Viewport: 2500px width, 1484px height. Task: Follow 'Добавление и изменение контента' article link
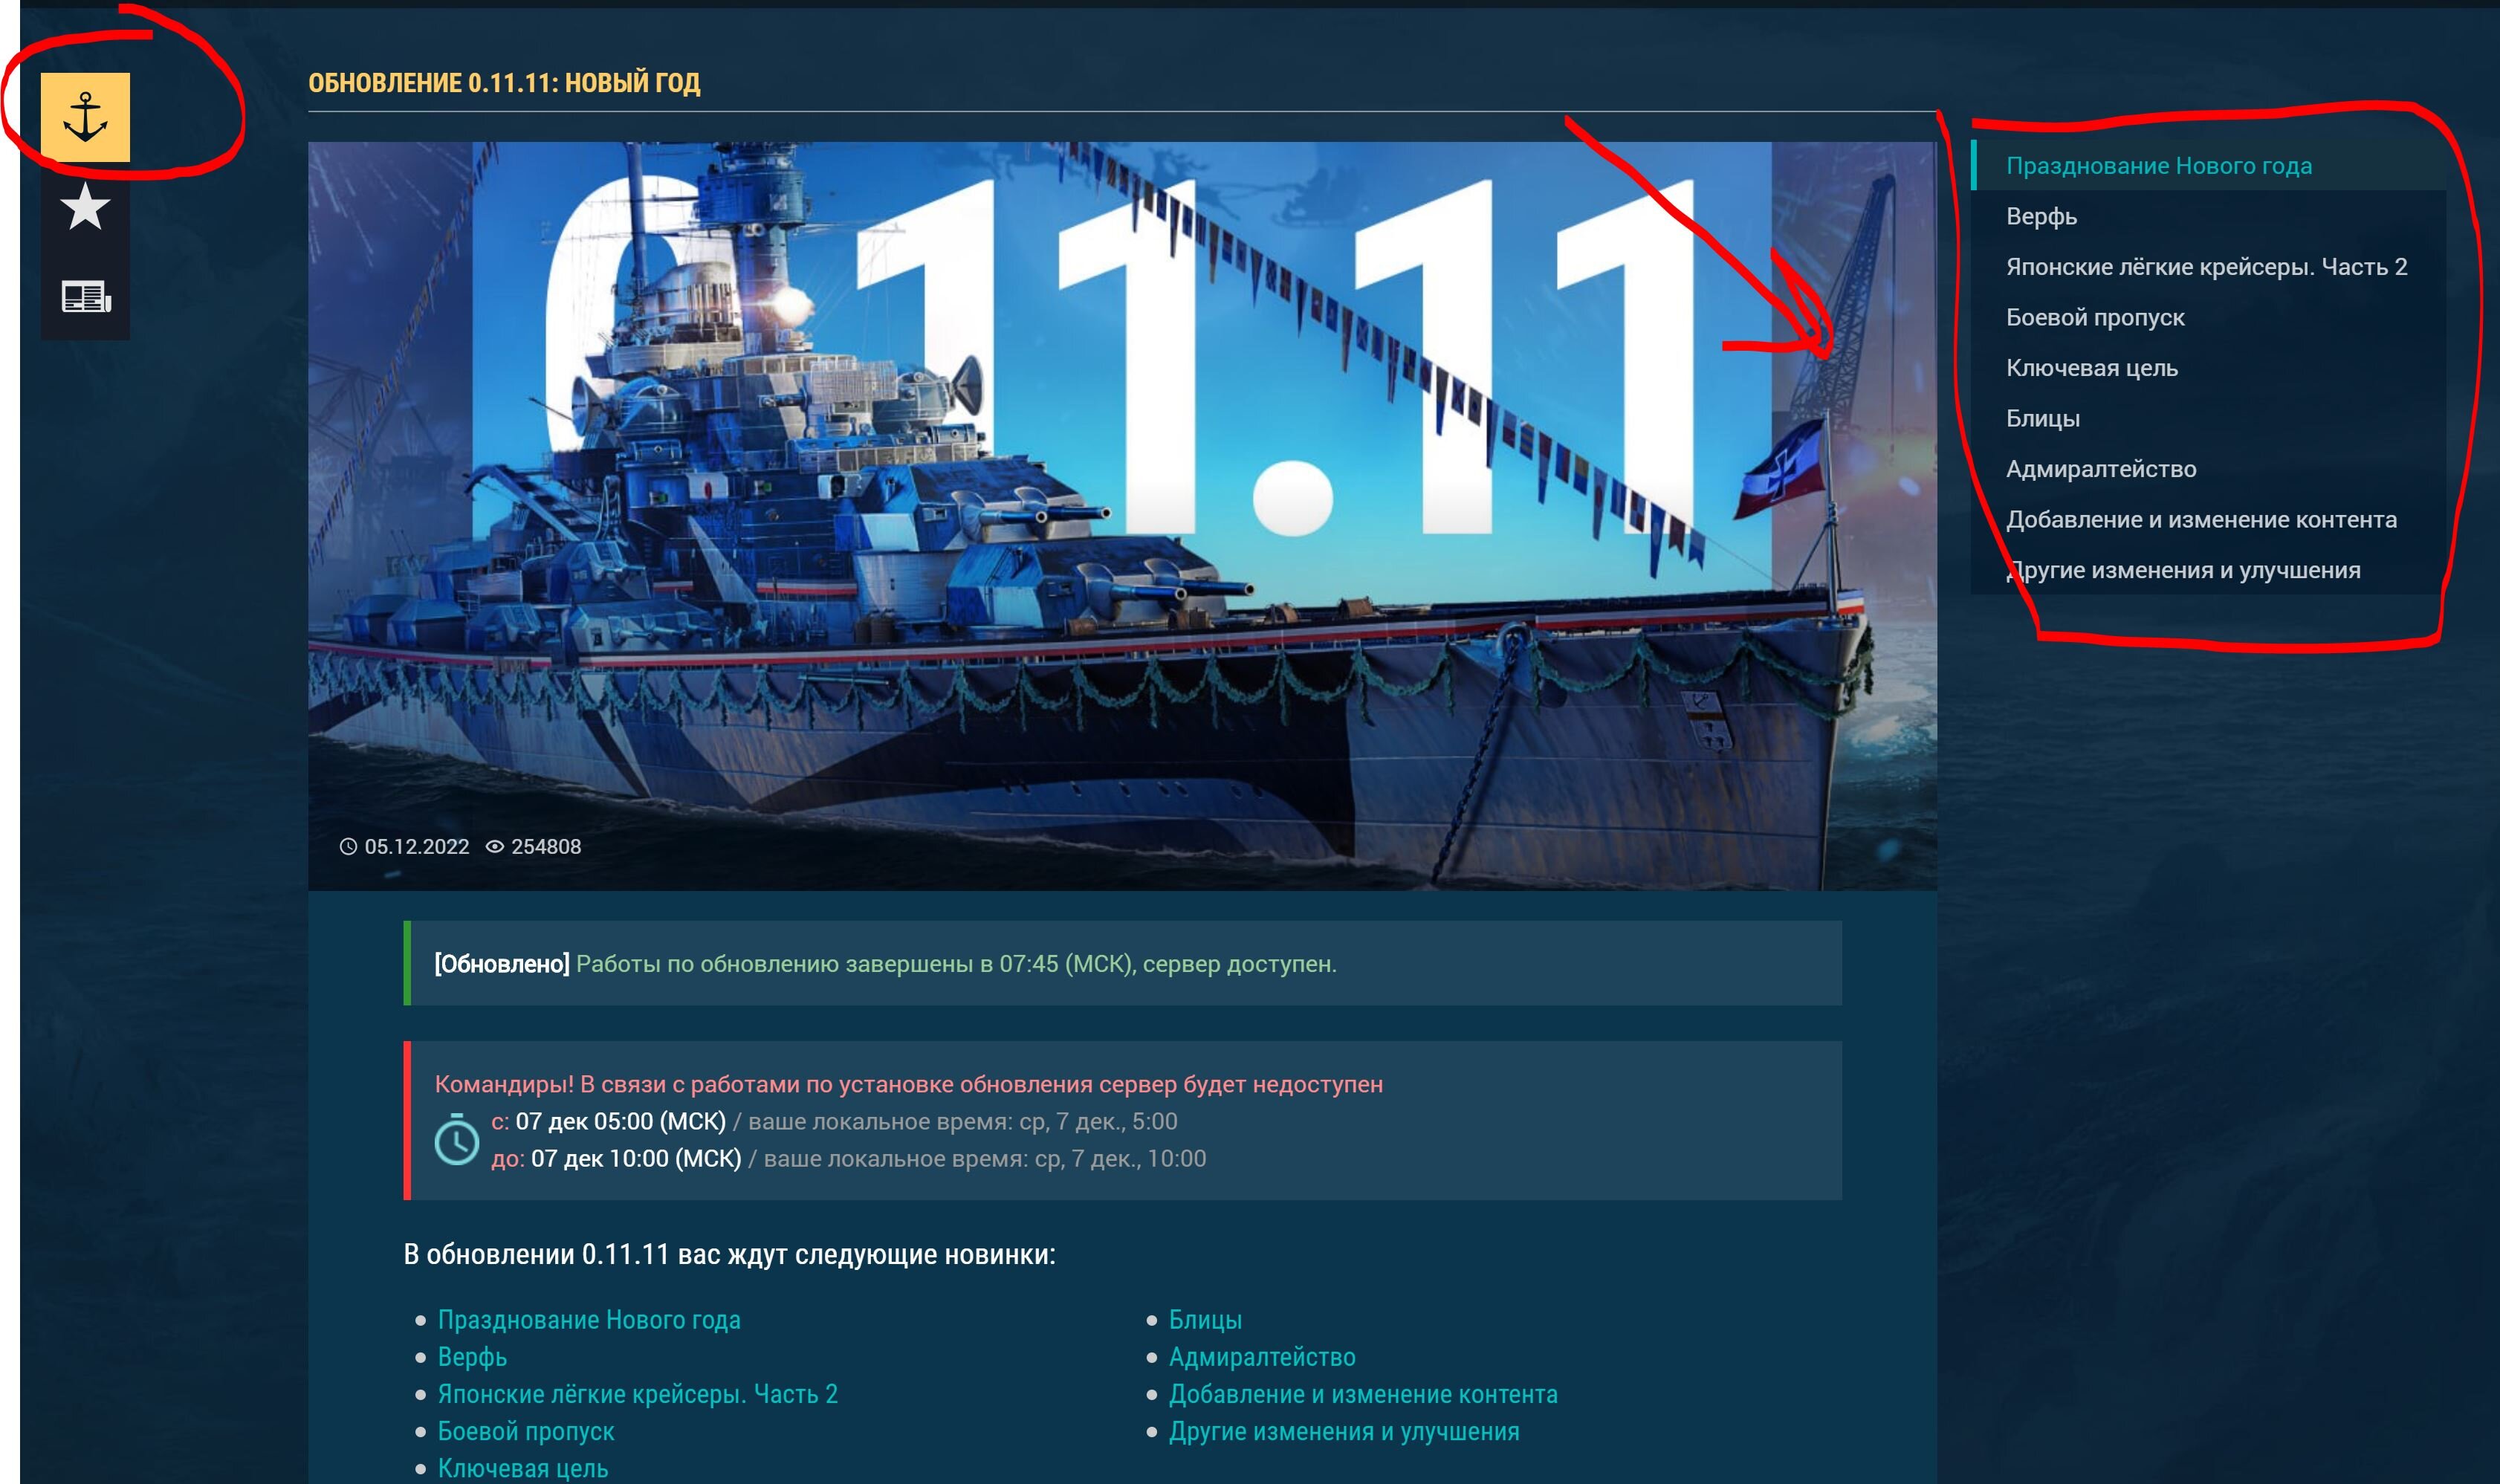(1363, 1394)
